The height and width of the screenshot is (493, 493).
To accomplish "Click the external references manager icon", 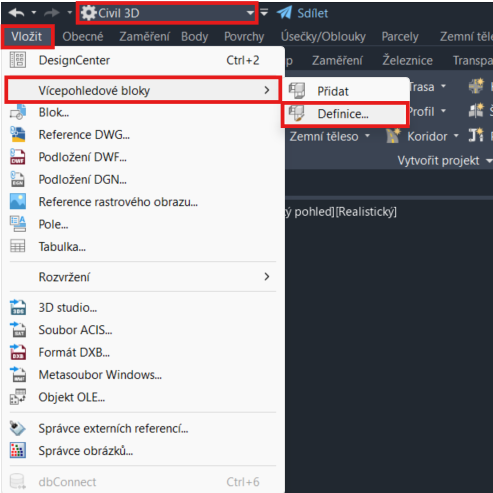I will pos(18,428).
